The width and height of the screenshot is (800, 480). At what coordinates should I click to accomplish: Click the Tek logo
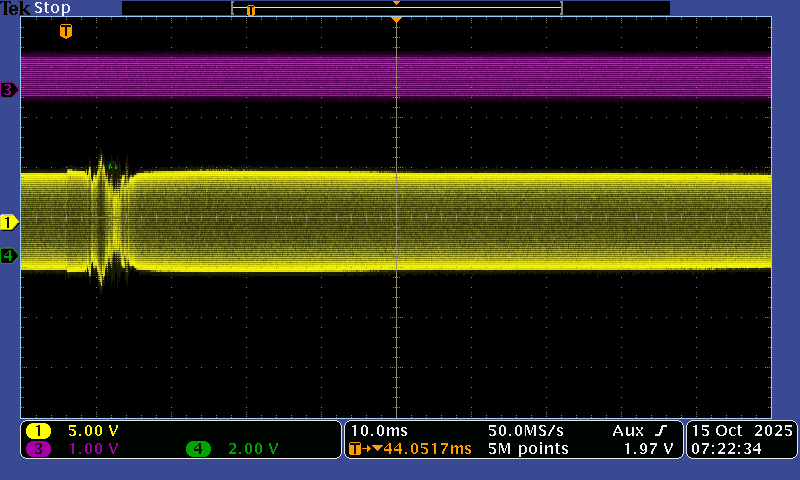click(16, 8)
